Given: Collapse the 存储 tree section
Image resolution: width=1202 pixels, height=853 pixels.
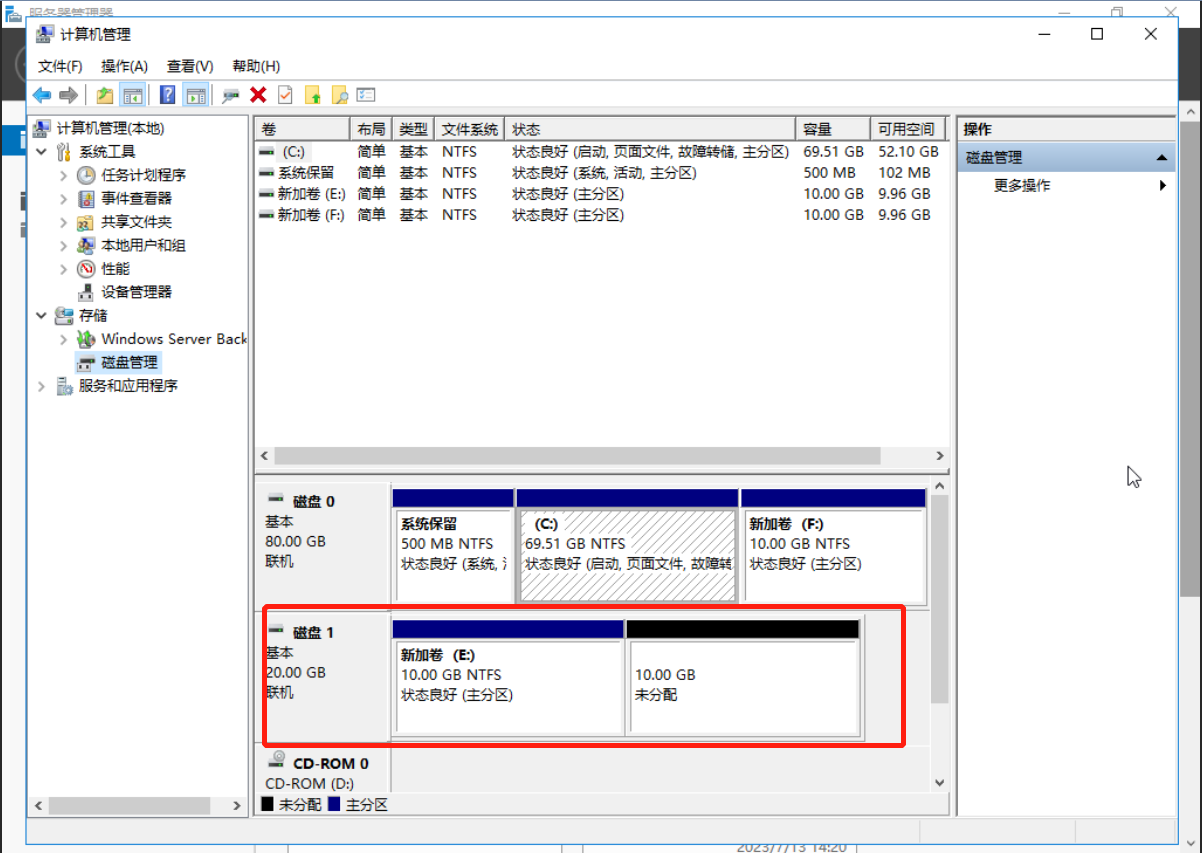Looking at the screenshot, I should click(x=41, y=315).
